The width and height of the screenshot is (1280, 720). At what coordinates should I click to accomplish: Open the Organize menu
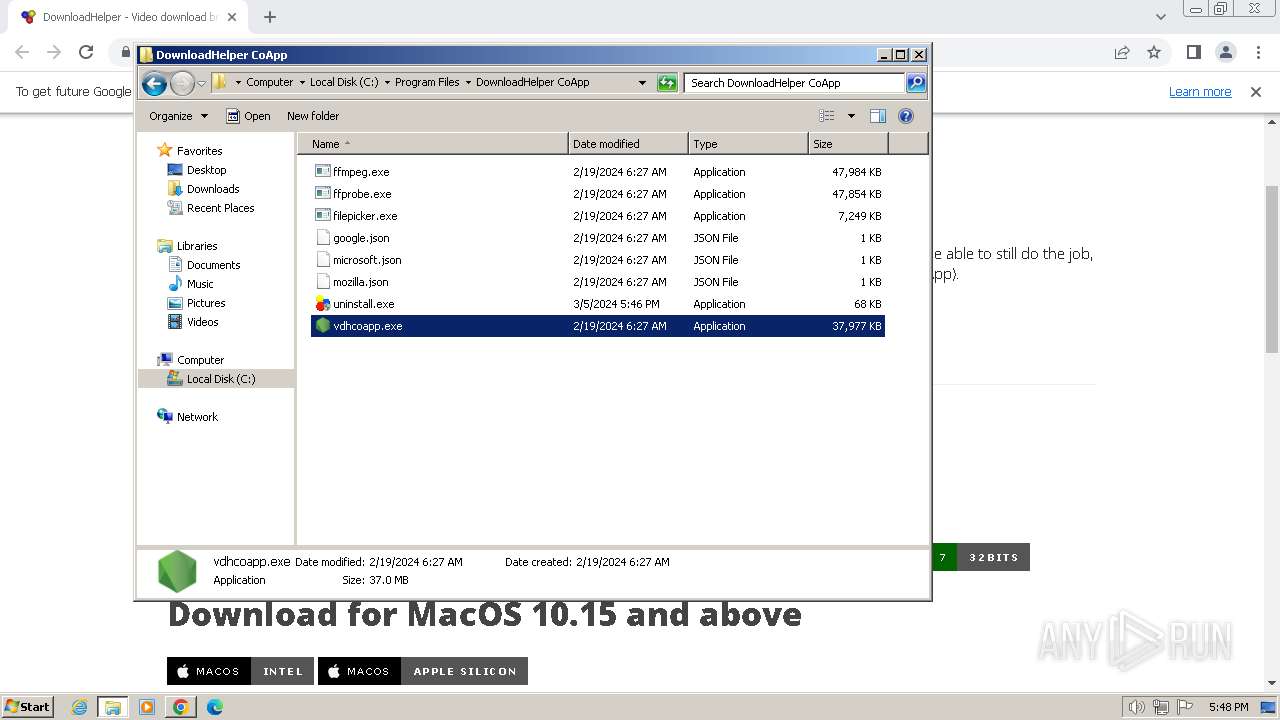(178, 116)
